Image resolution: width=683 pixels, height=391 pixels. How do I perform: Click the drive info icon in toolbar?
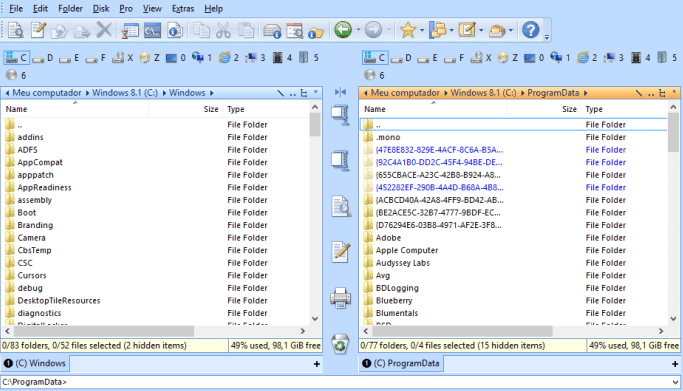tap(272, 31)
